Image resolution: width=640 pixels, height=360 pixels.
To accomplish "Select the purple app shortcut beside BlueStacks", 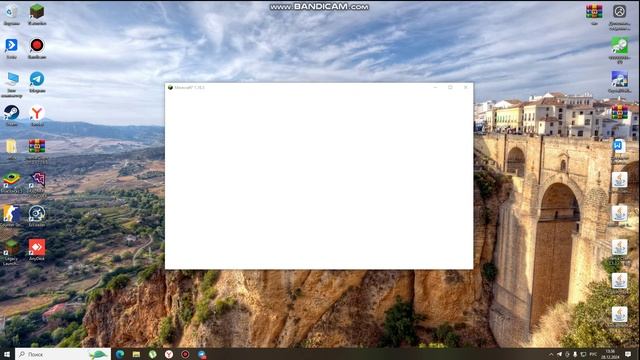I will click(x=38, y=180).
